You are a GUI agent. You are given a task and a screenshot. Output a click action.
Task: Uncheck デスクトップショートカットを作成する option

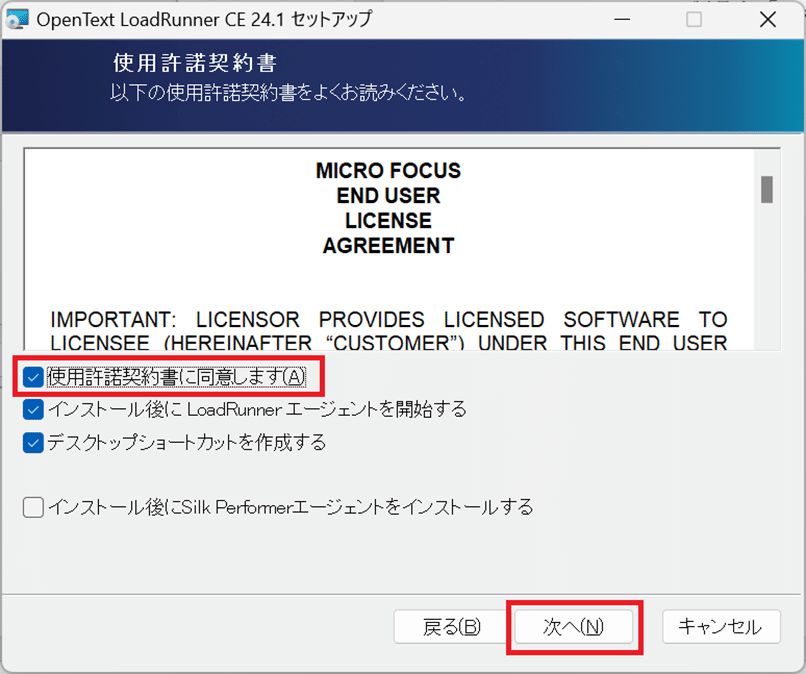[33, 443]
